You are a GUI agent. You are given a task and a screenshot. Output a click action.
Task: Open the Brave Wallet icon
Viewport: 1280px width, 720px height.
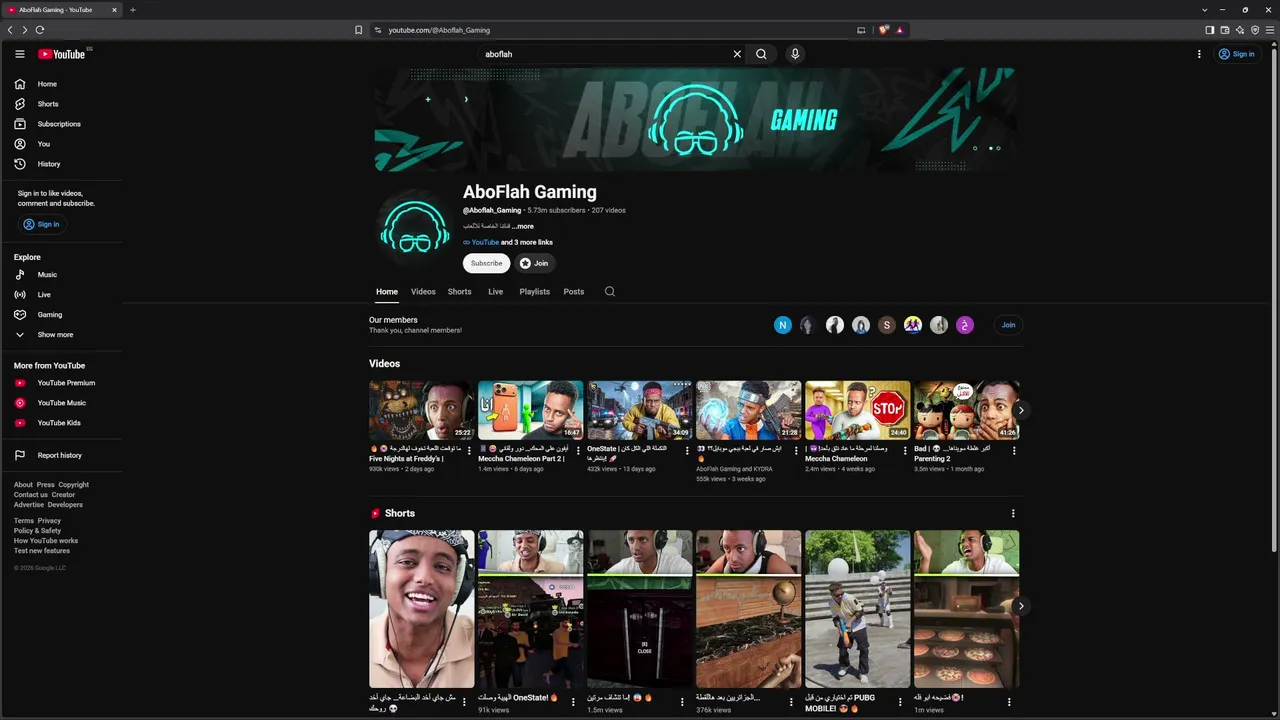1225,30
